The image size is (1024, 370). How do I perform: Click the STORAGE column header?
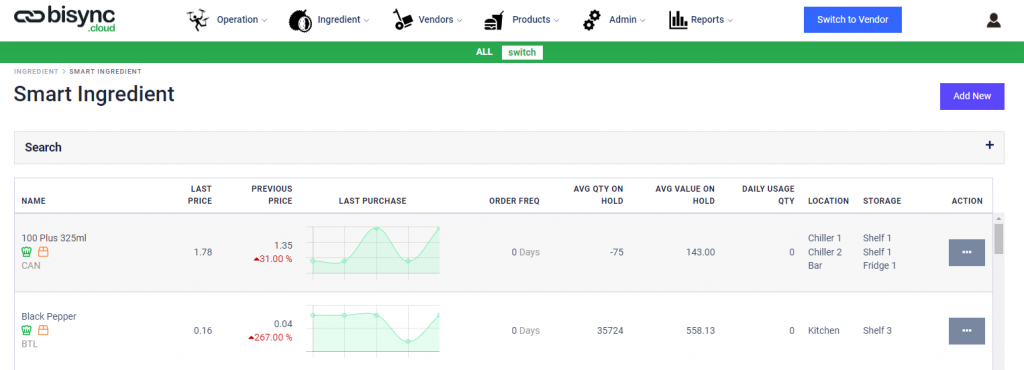[x=882, y=201]
